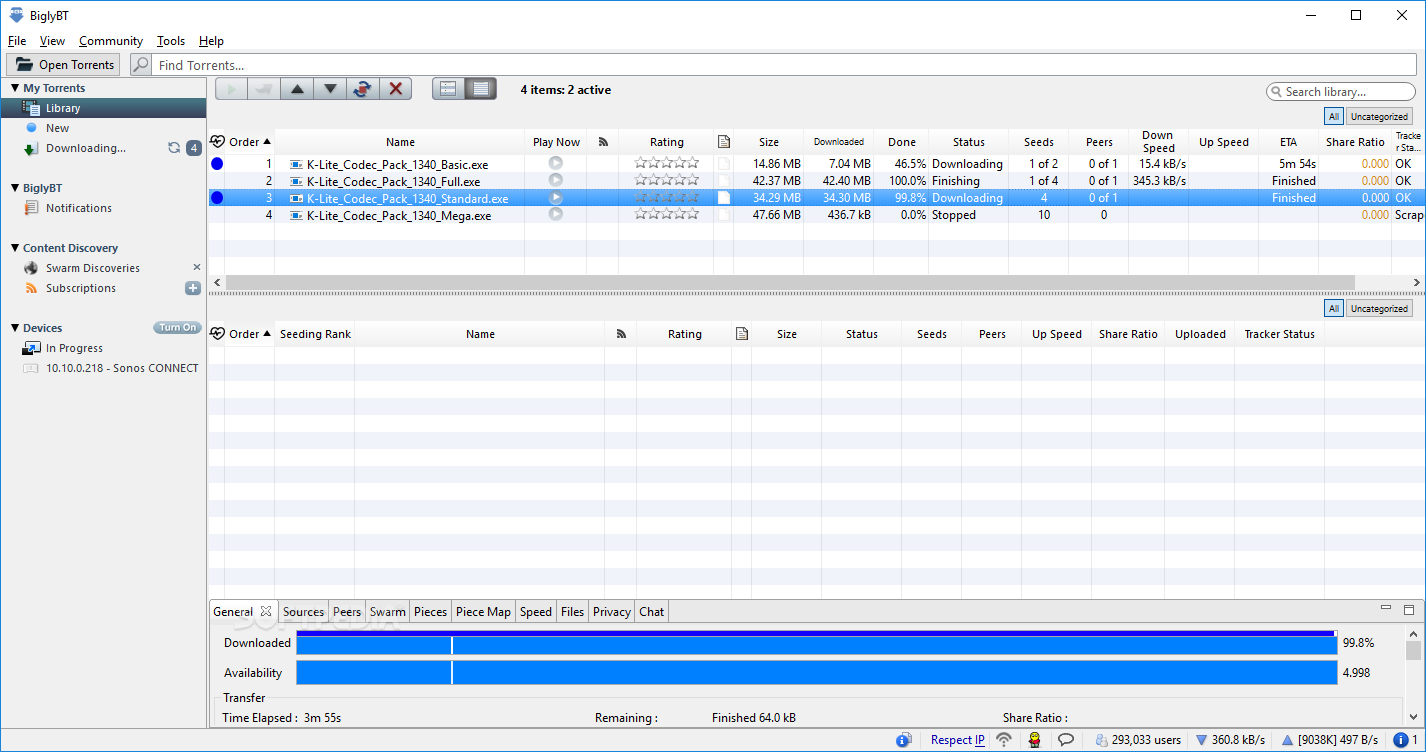Open Swarm Discoveries in the sidebar
Image resolution: width=1426 pixels, height=752 pixels.
pyautogui.click(x=92, y=268)
